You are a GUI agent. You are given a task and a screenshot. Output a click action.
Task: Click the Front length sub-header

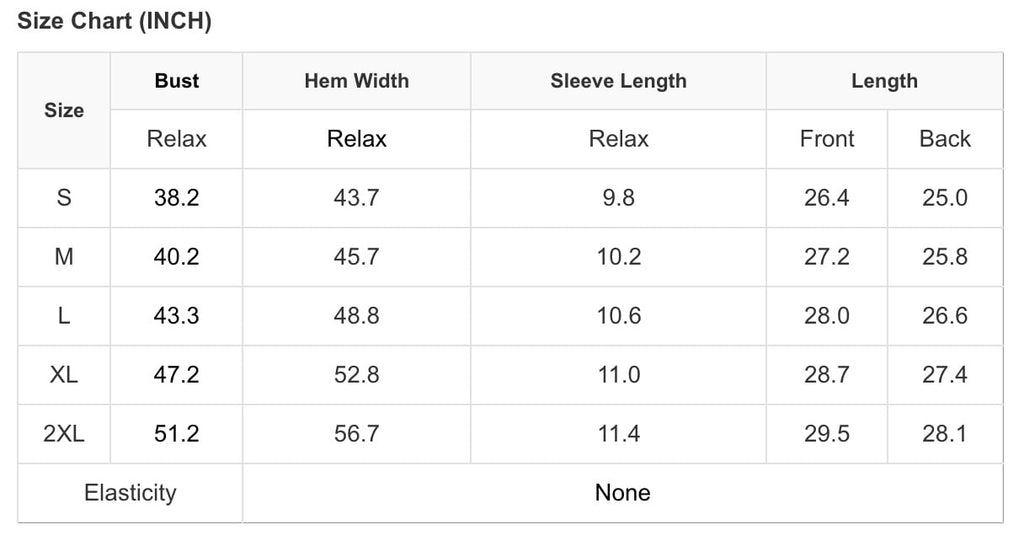coord(827,139)
